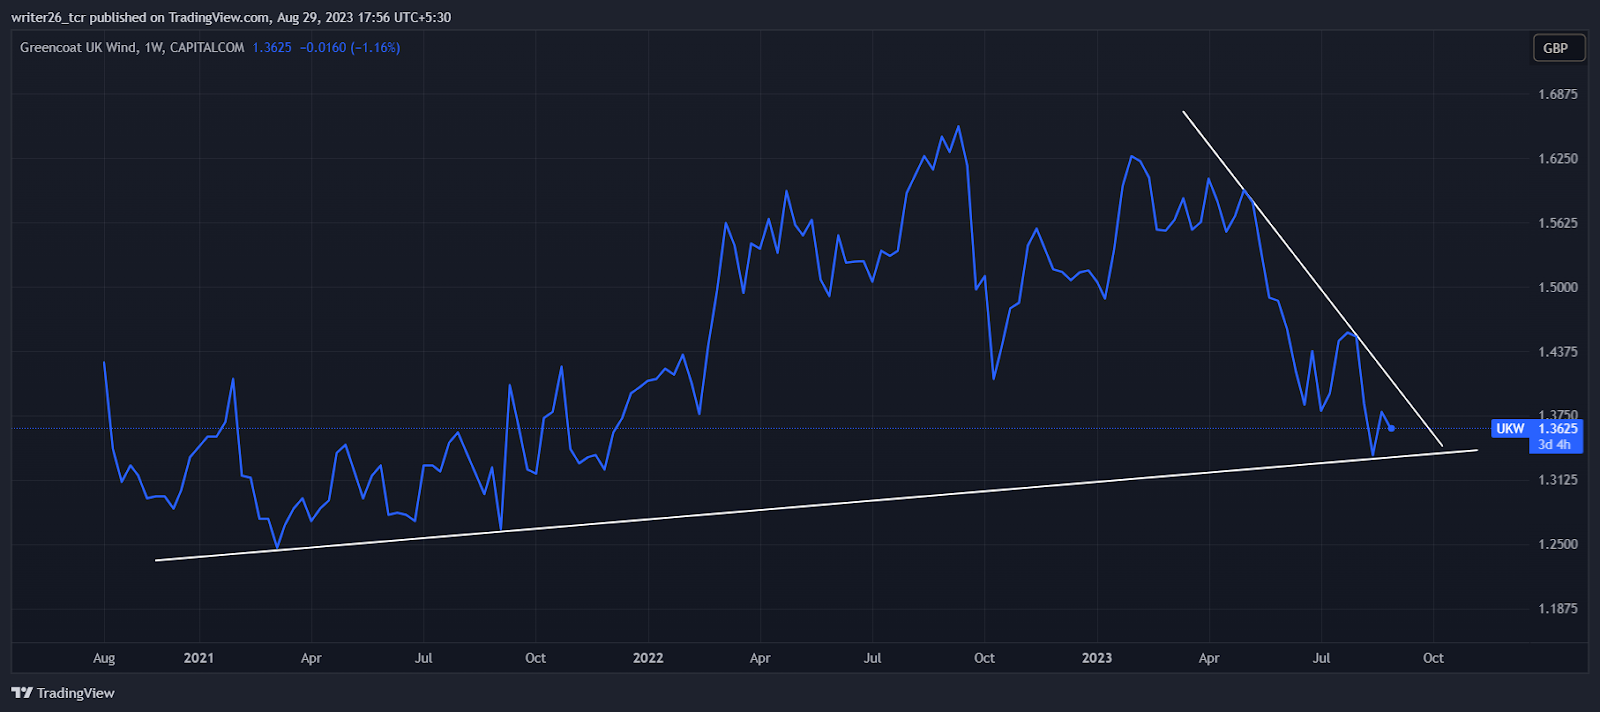Click the −0.0160 (−1.16%) change value
Viewport: 1600px width, 712px height.
click(x=350, y=47)
